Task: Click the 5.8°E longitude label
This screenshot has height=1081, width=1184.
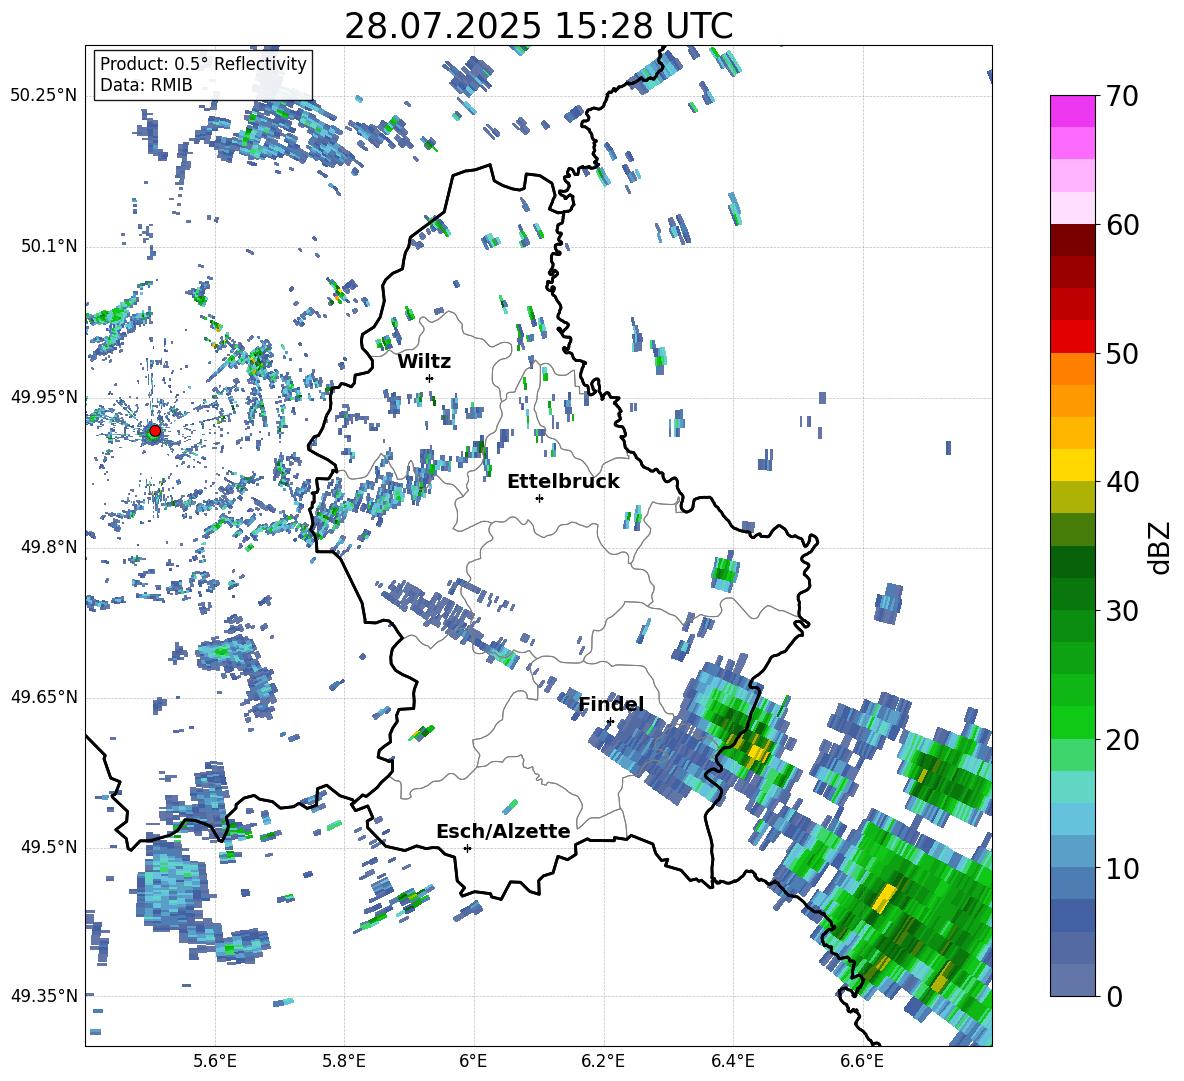Action: coord(344,1061)
